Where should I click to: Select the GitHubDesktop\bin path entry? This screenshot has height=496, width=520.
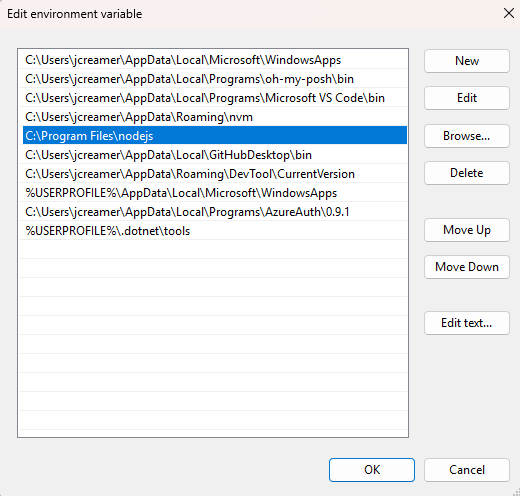click(213, 155)
